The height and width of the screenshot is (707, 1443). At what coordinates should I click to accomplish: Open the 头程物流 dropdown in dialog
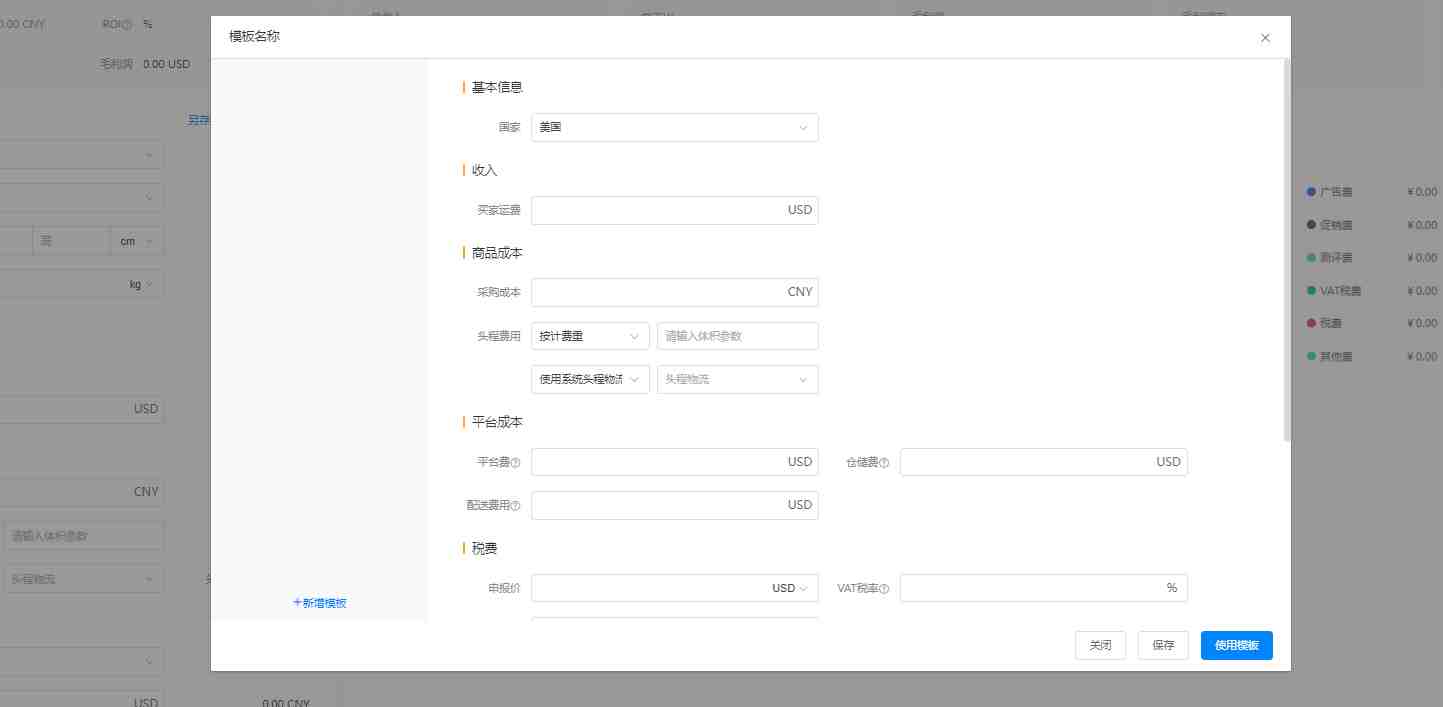pos(738,379)
